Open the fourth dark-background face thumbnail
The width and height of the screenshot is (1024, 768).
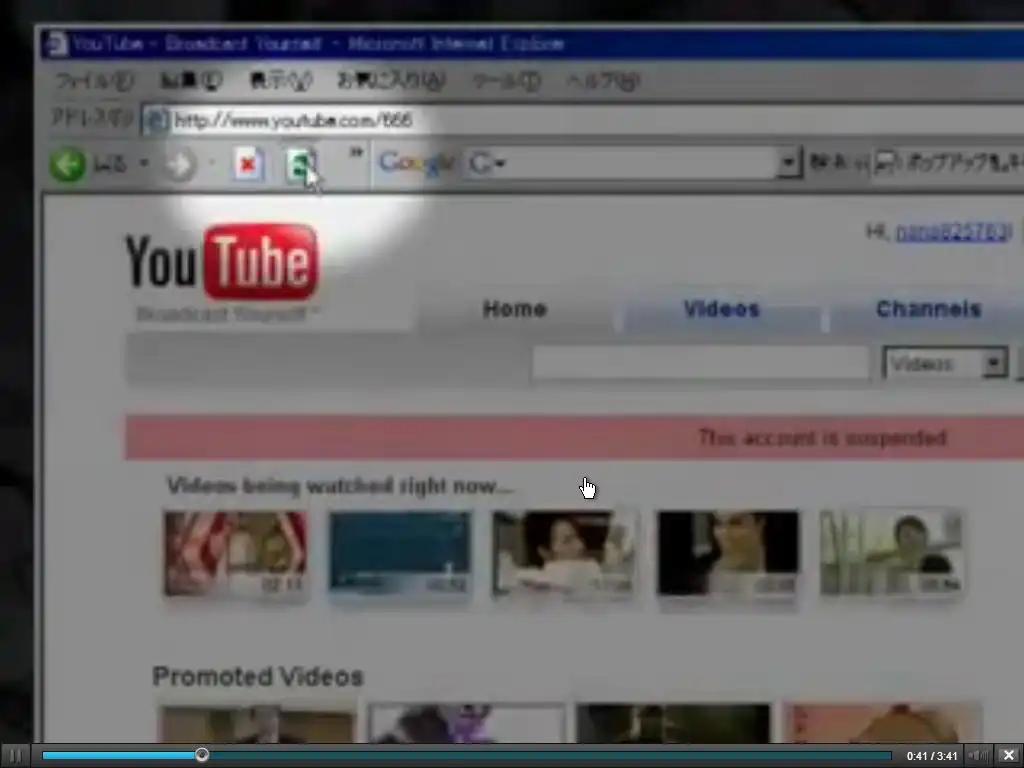pyautogui.click(x=728, y=554)
